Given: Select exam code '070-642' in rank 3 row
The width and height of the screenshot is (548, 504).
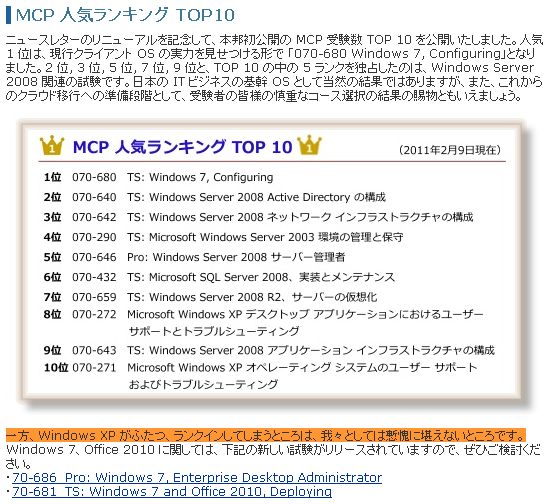Looking at the screenshot, I should point(94,217).
